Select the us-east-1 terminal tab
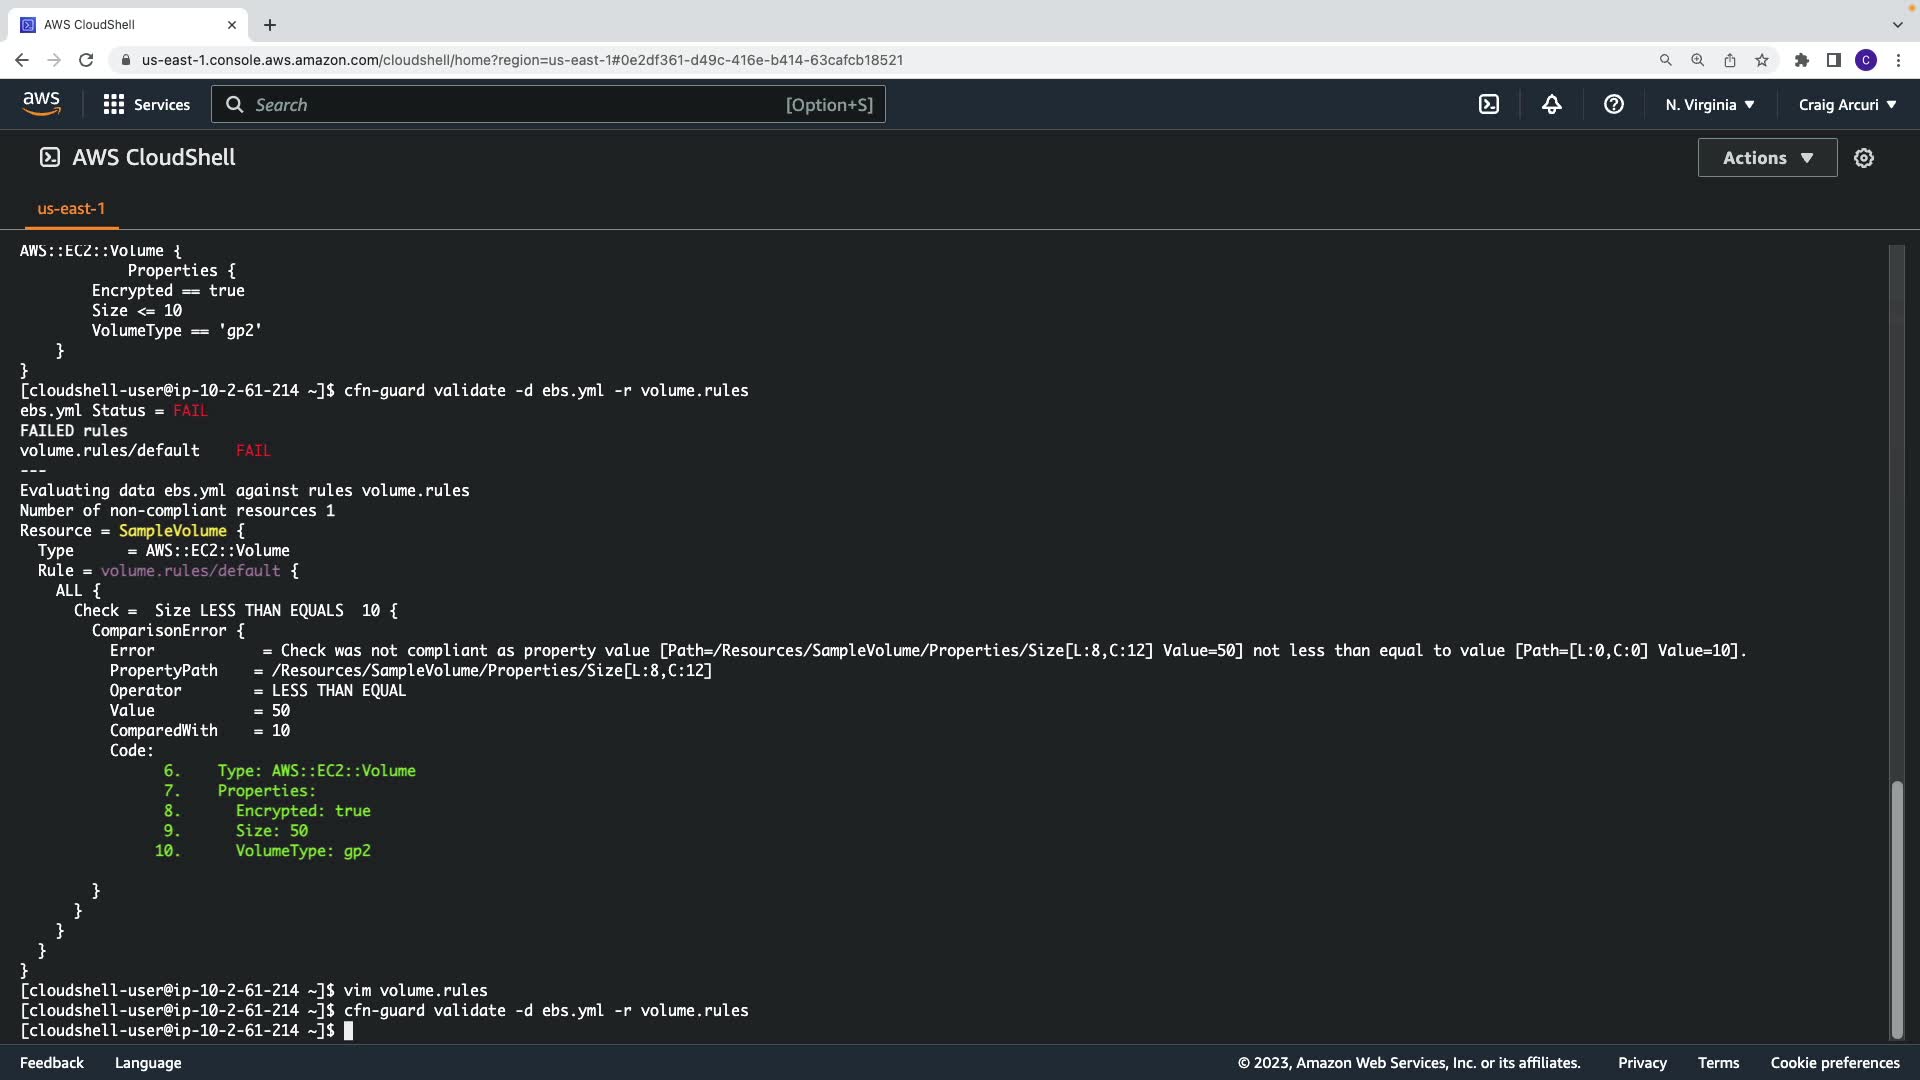1920x1080 pixels. (71, 208)
